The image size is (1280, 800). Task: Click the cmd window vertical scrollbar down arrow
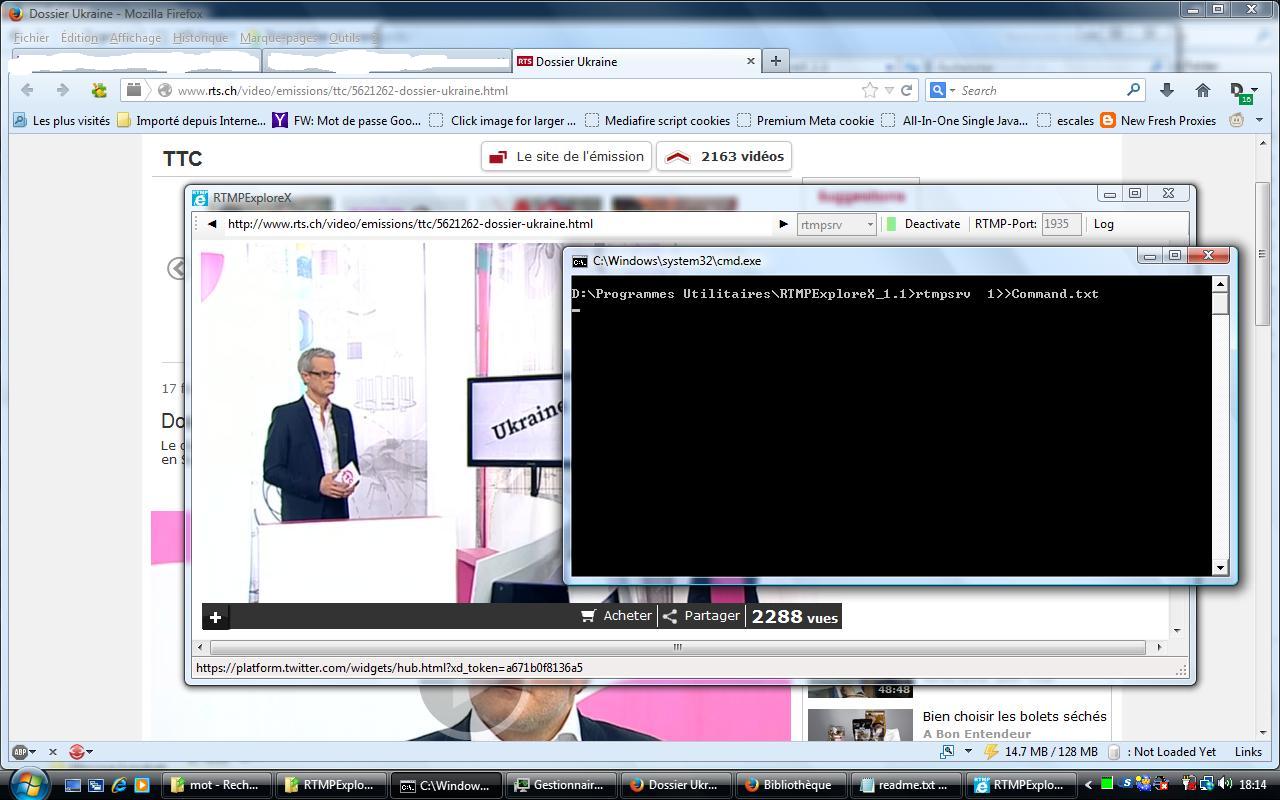[1220, 568]
